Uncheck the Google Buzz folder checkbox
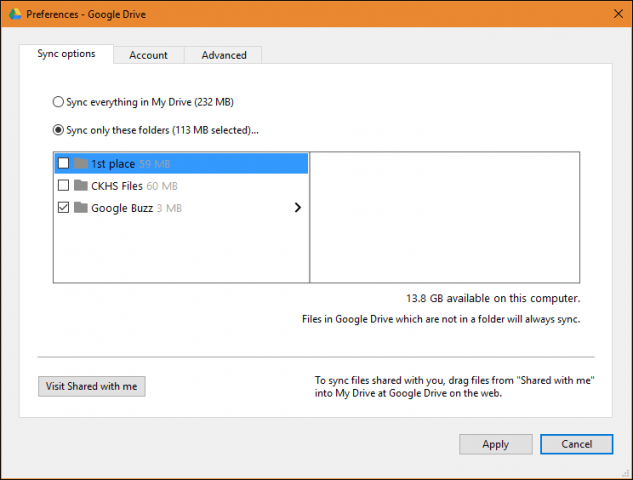This screenshot has width=633, height=480. click(x=63, y=208)
